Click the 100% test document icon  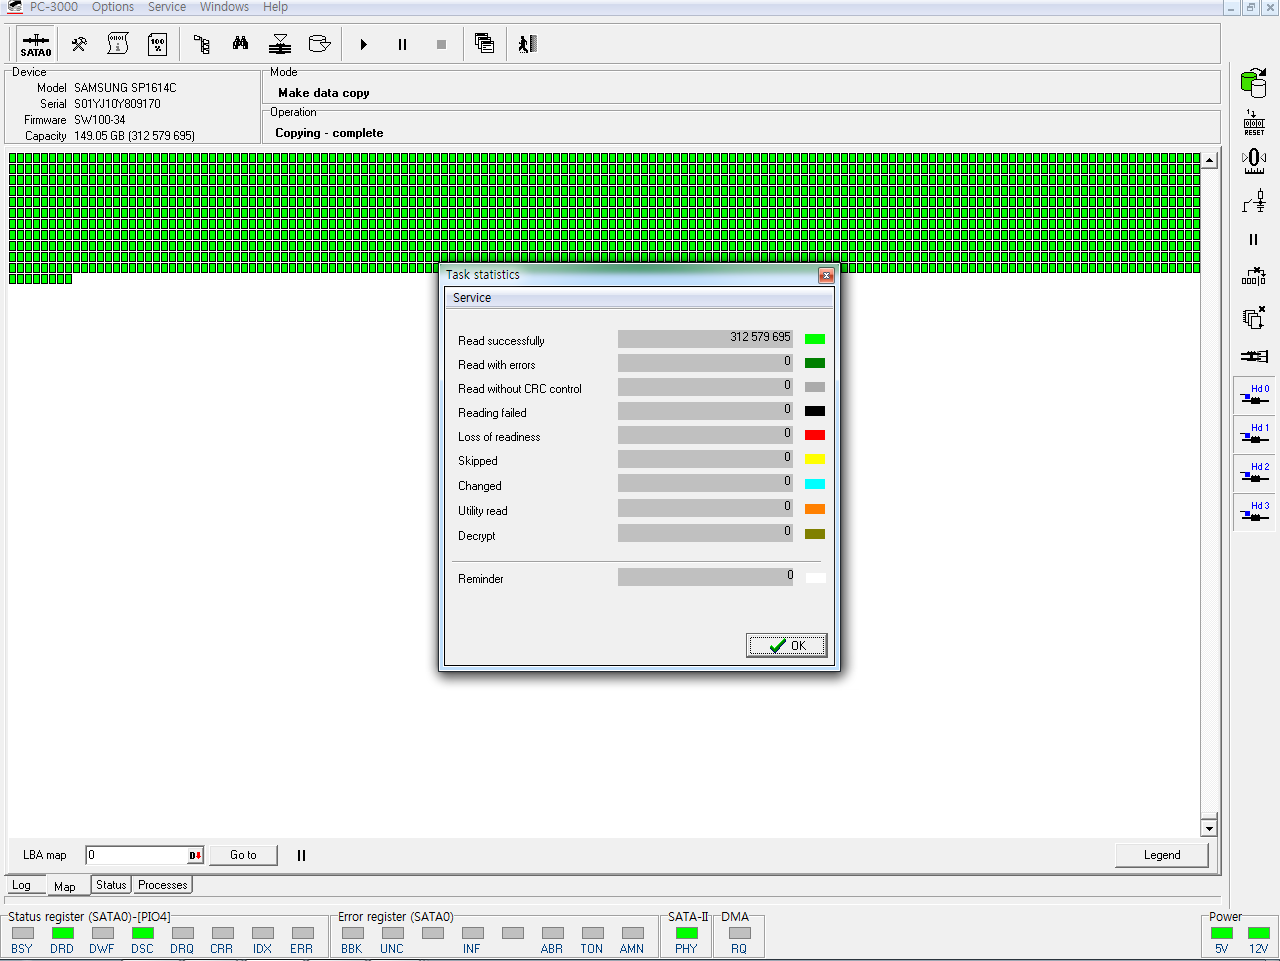coord(157,44)
